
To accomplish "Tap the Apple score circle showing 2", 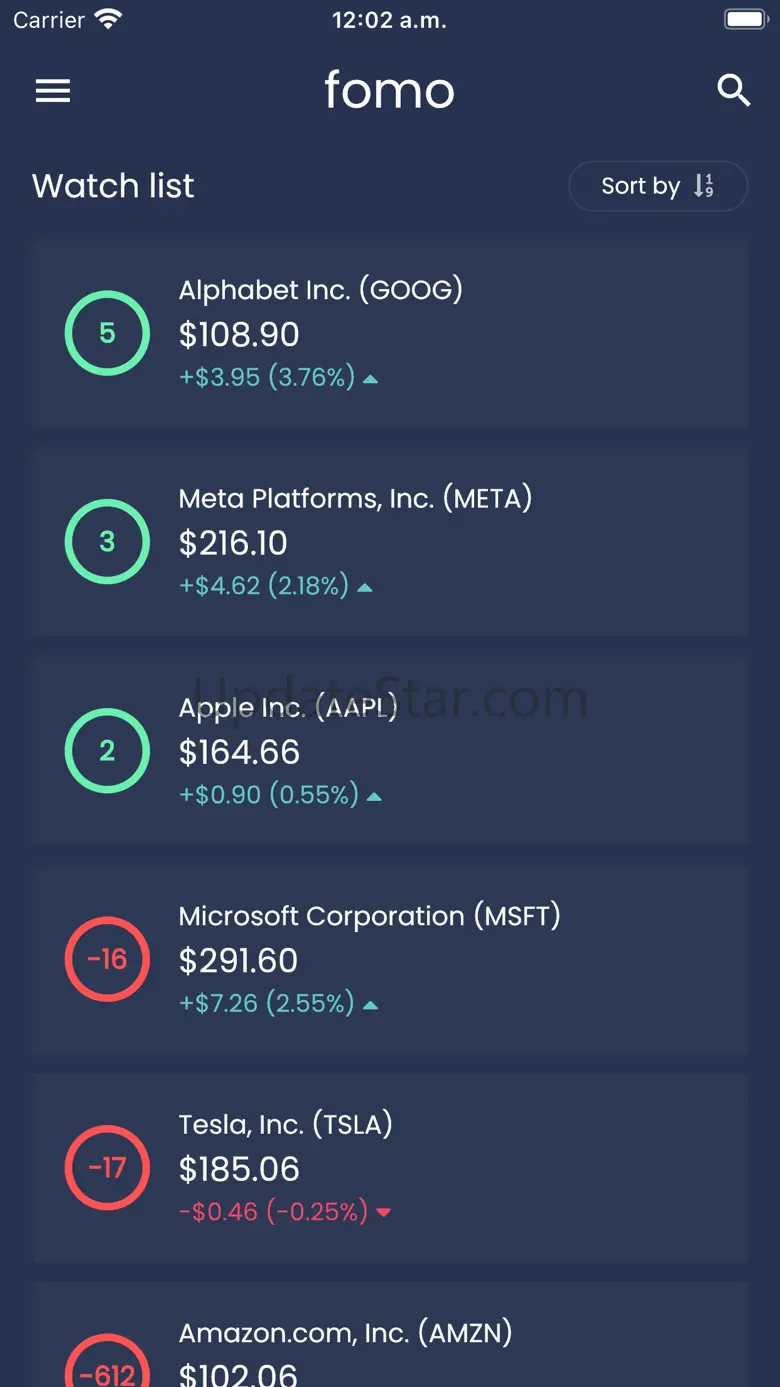I will click(x=107, y=751).
